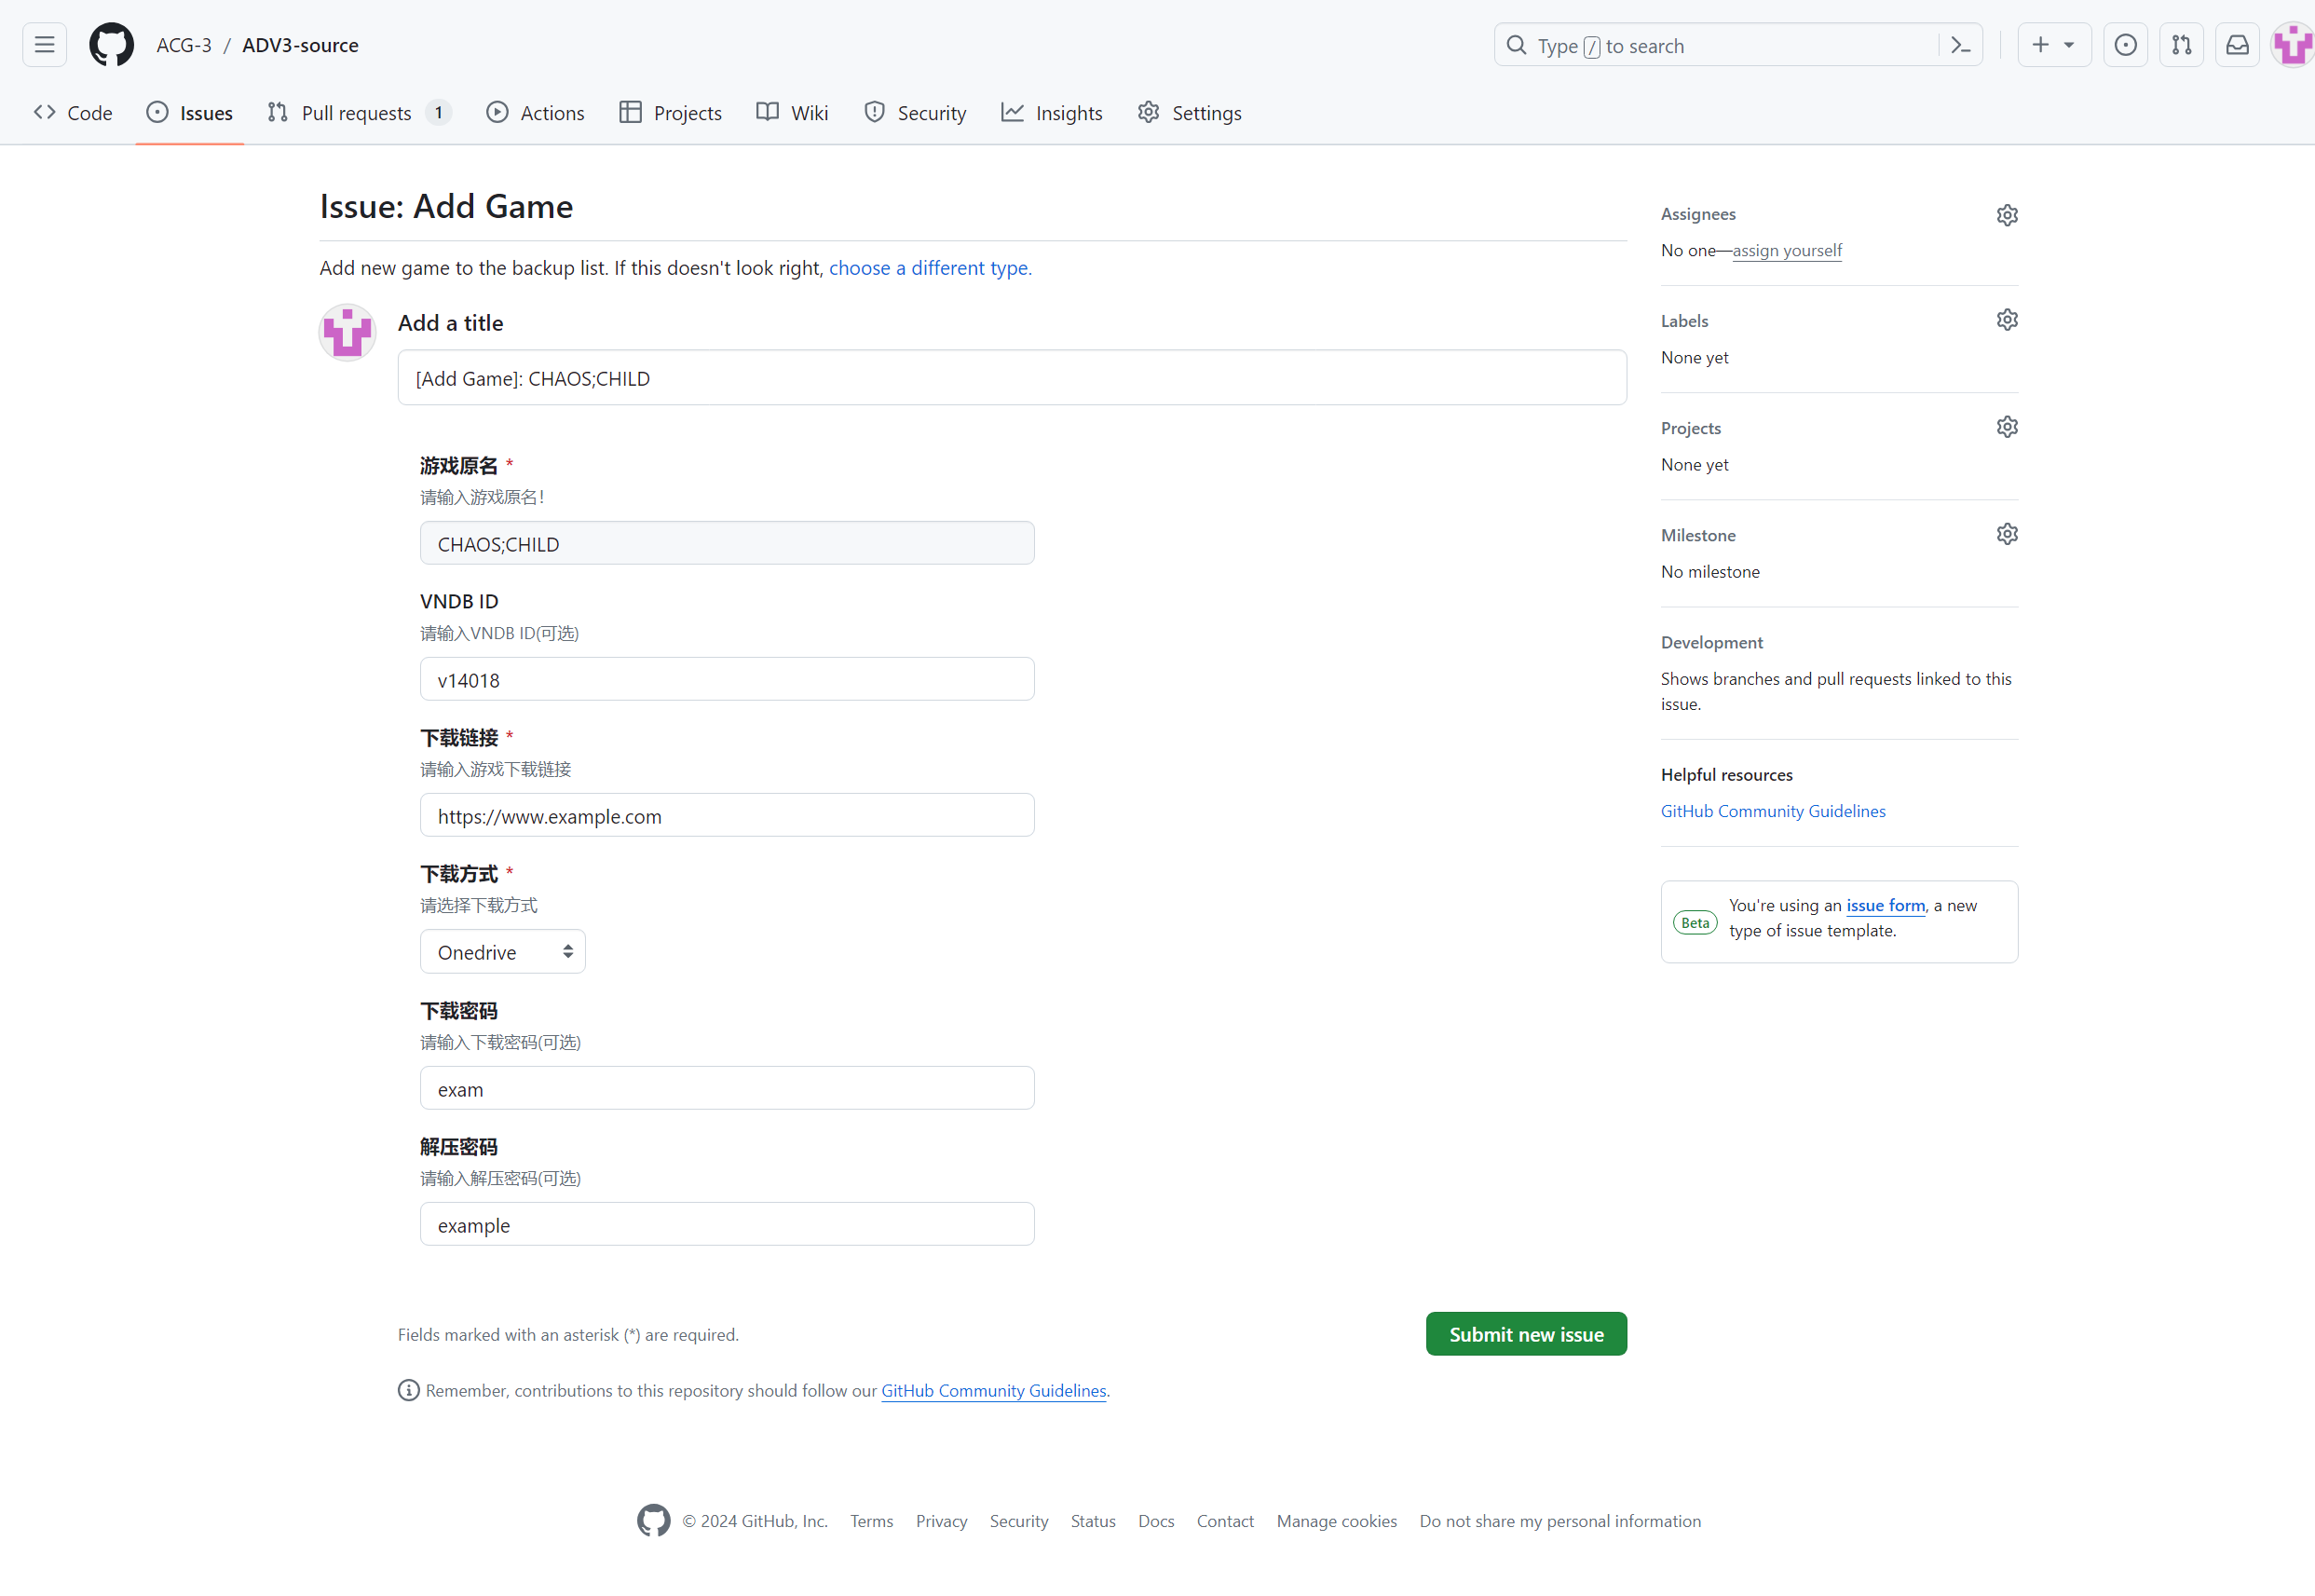This screenshot has height=1596, width=2315.
Task: Open footer Docs link
Action: 1156,1521
